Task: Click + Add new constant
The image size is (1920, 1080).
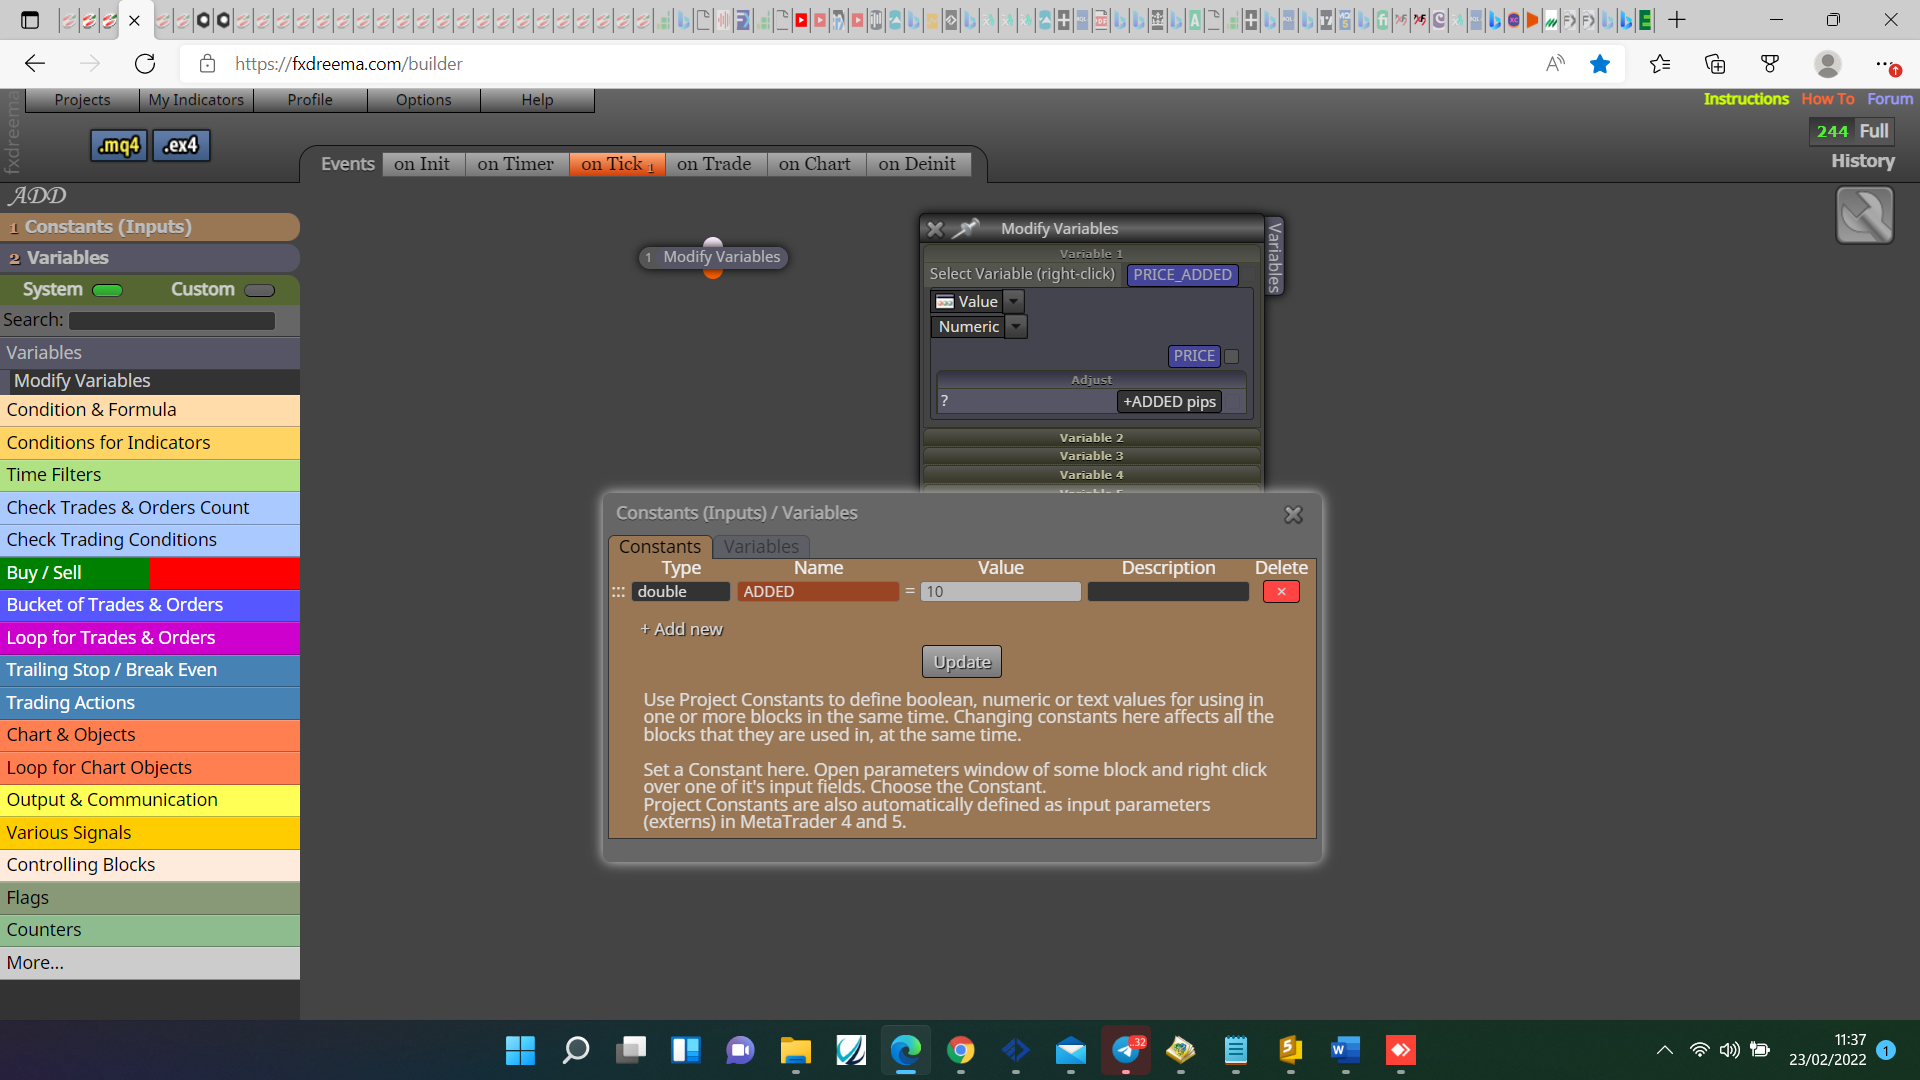Action: (x=681, y=629)
